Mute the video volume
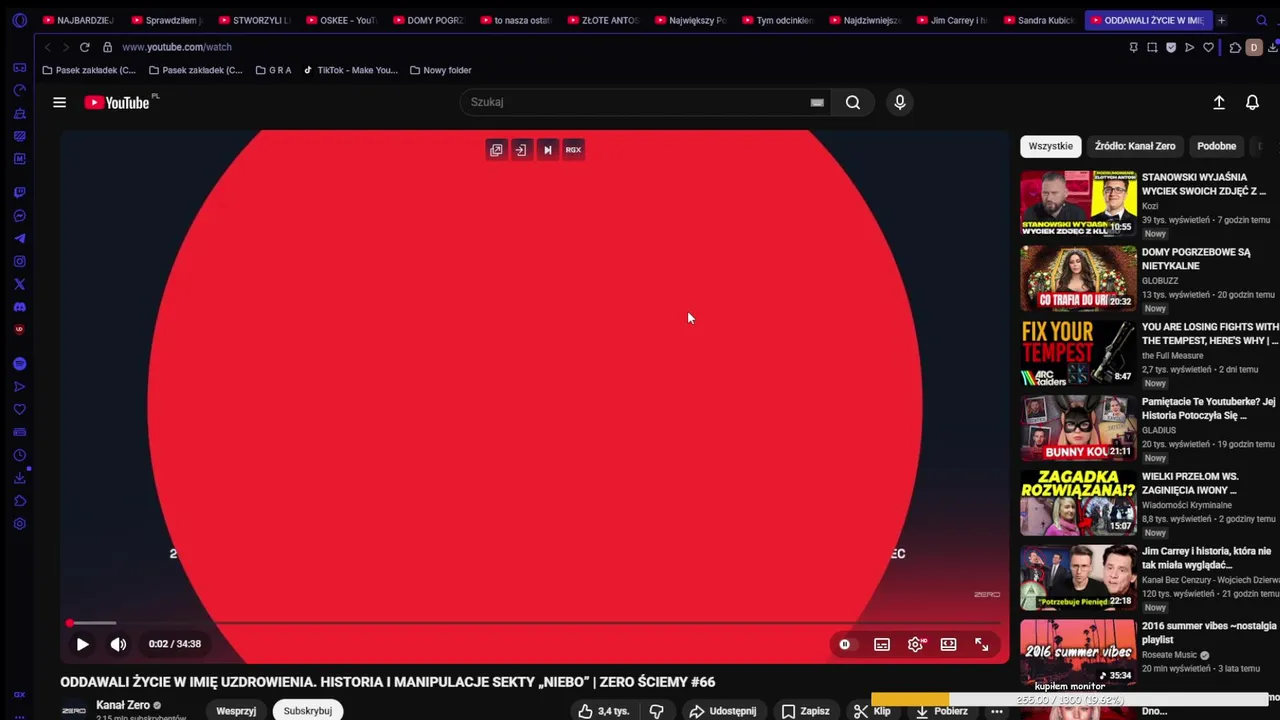This screenshot has width=1280, height=720. (x=118, y=644)
